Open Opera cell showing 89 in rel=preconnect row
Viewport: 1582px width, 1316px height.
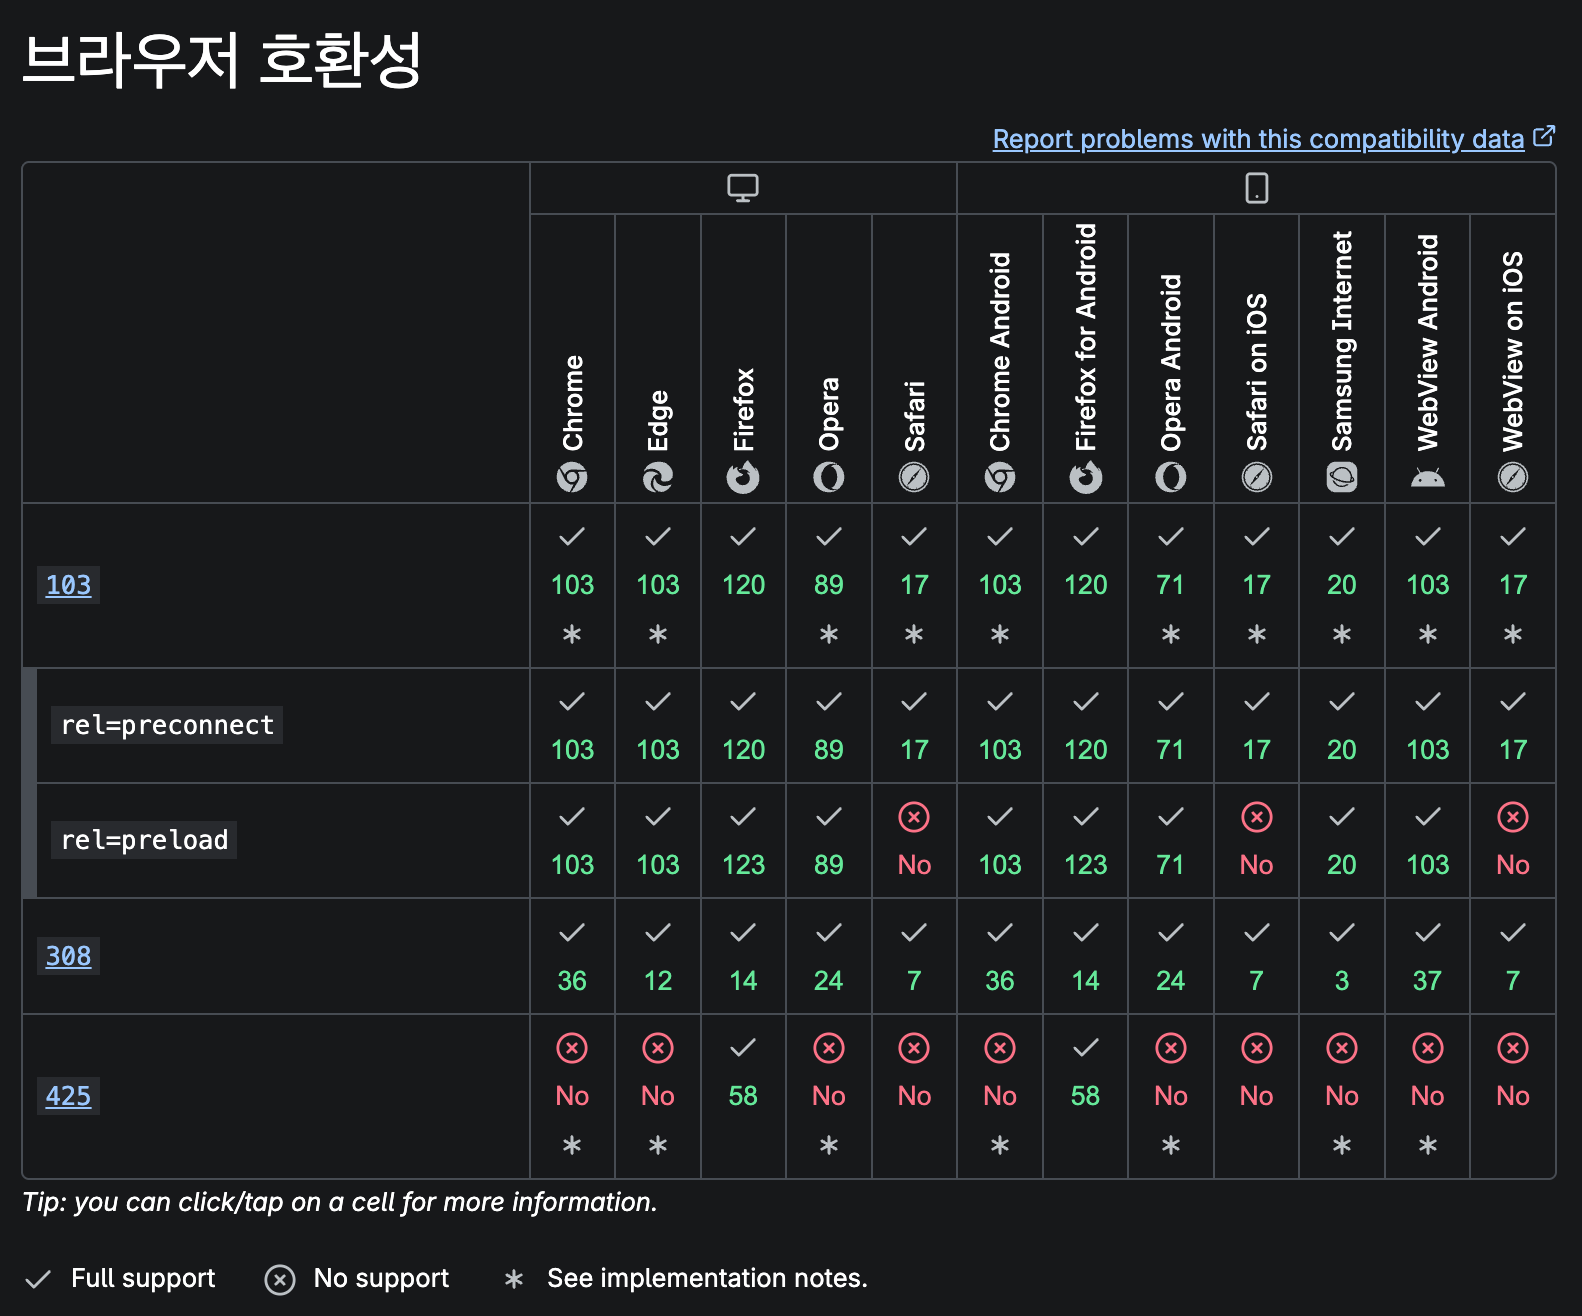(x=829, y=726)
